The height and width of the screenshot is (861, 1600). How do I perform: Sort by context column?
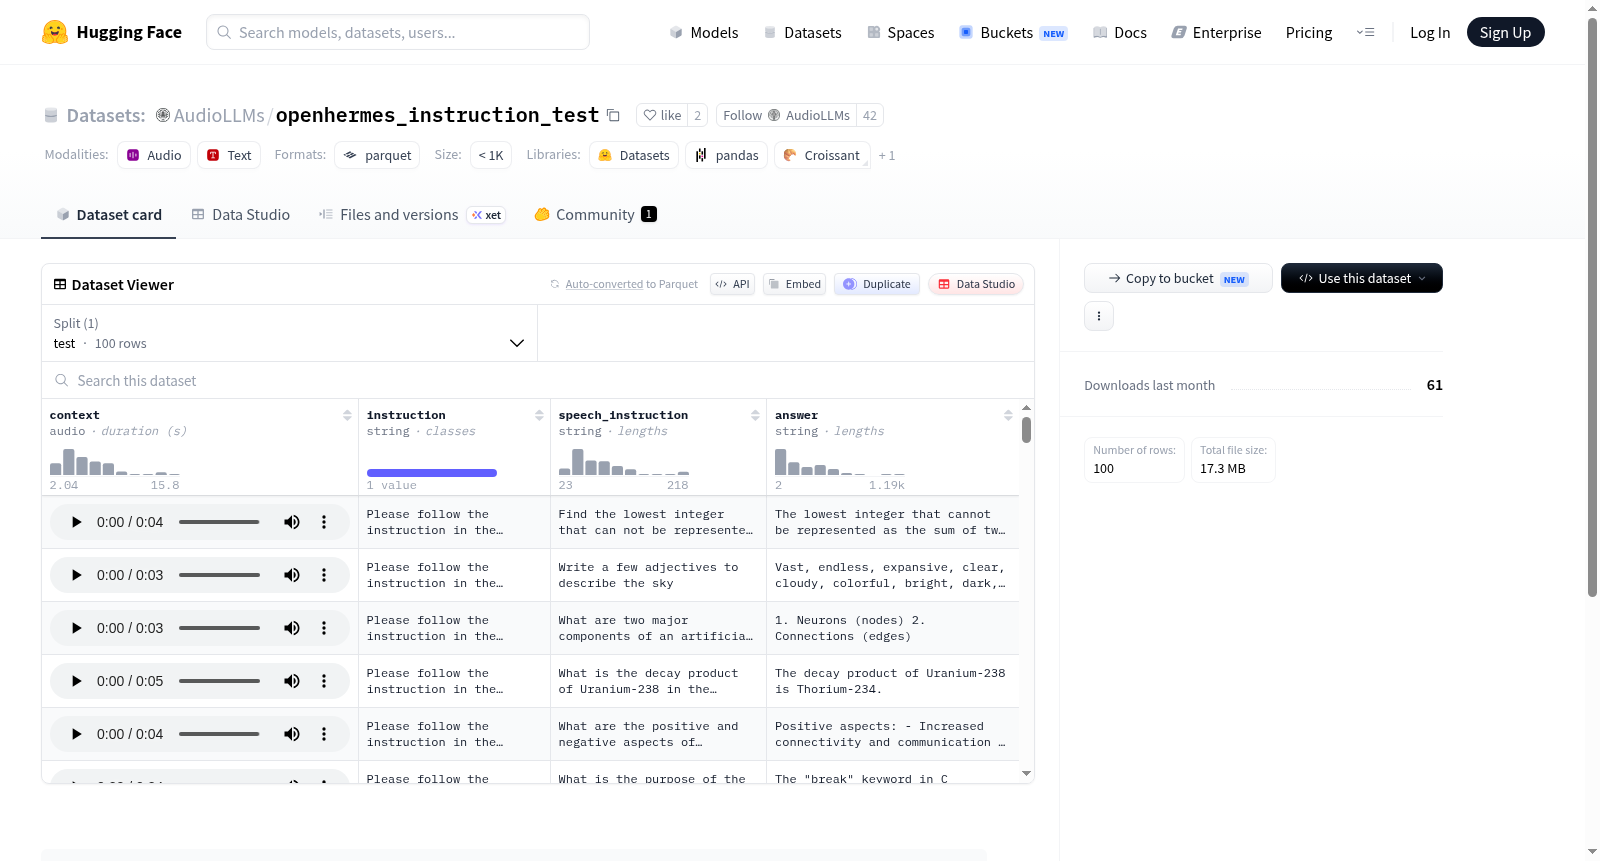(x=347, y=415)
